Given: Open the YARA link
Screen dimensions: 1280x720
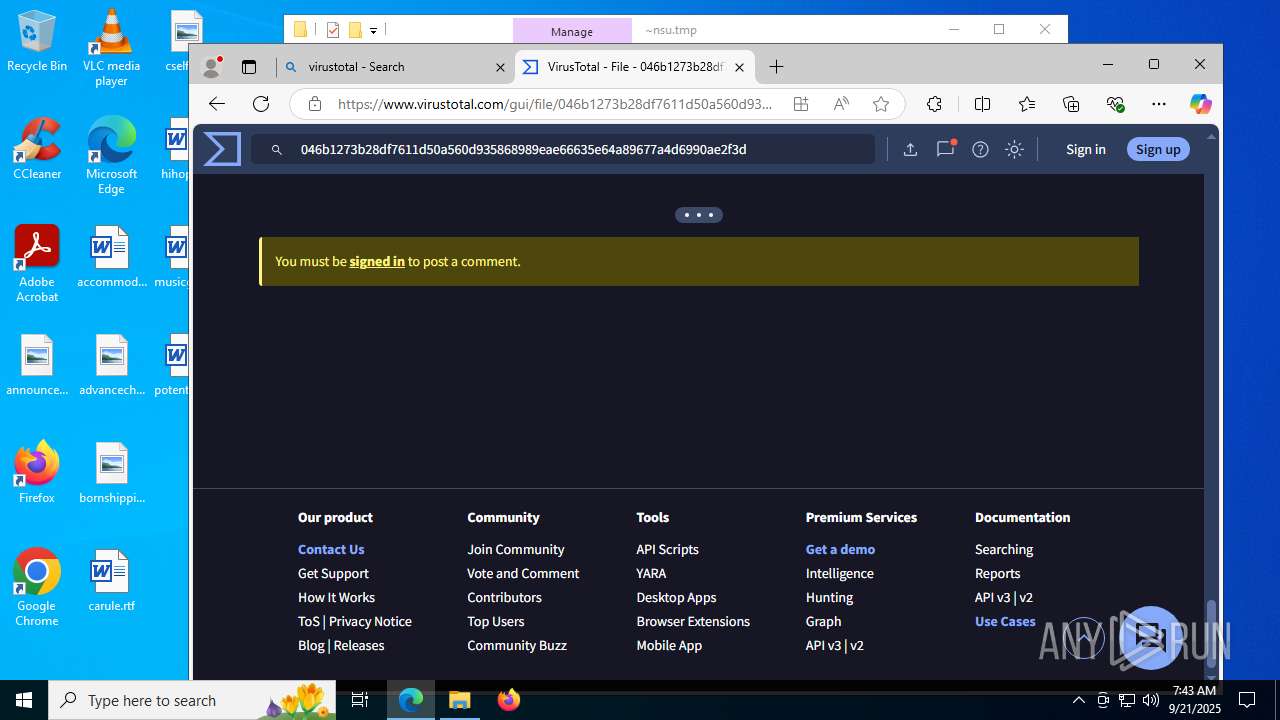Looking at the screenshot, I should coord(651,573).
